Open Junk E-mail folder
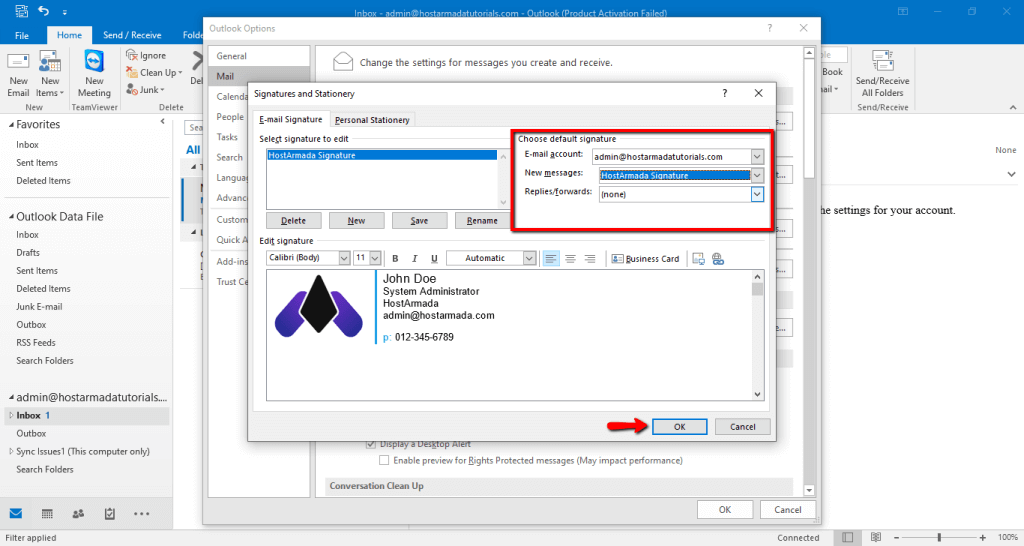Screen dimensions: 1024x546 coord(39,306)
